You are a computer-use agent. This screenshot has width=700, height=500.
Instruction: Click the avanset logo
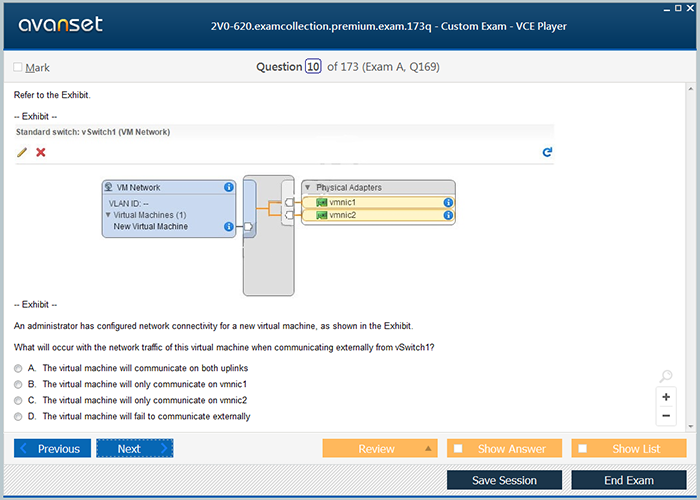(60, 24)
